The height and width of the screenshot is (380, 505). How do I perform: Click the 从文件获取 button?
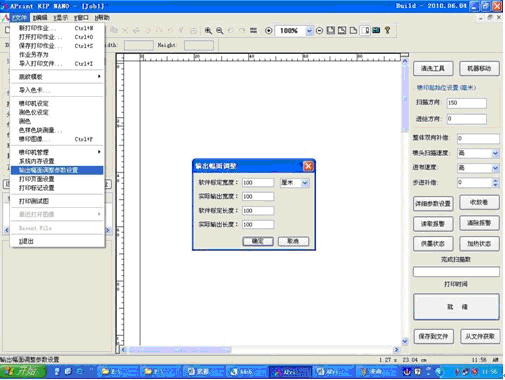tap(480, 336)
